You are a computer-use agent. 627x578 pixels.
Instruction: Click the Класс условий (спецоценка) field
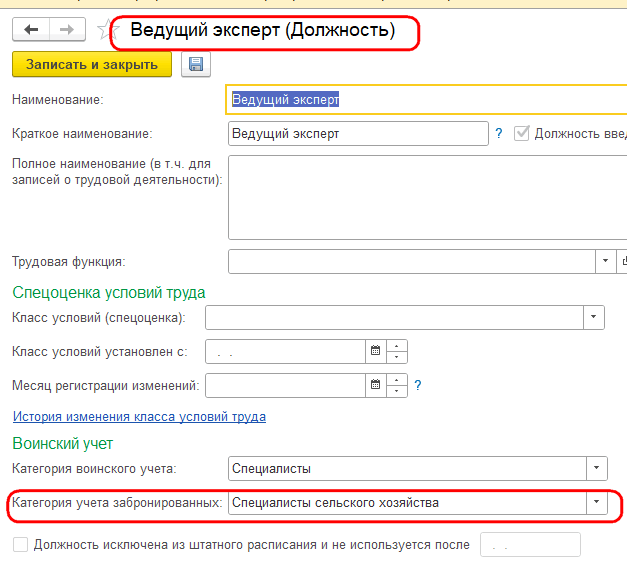coord(394,317)
